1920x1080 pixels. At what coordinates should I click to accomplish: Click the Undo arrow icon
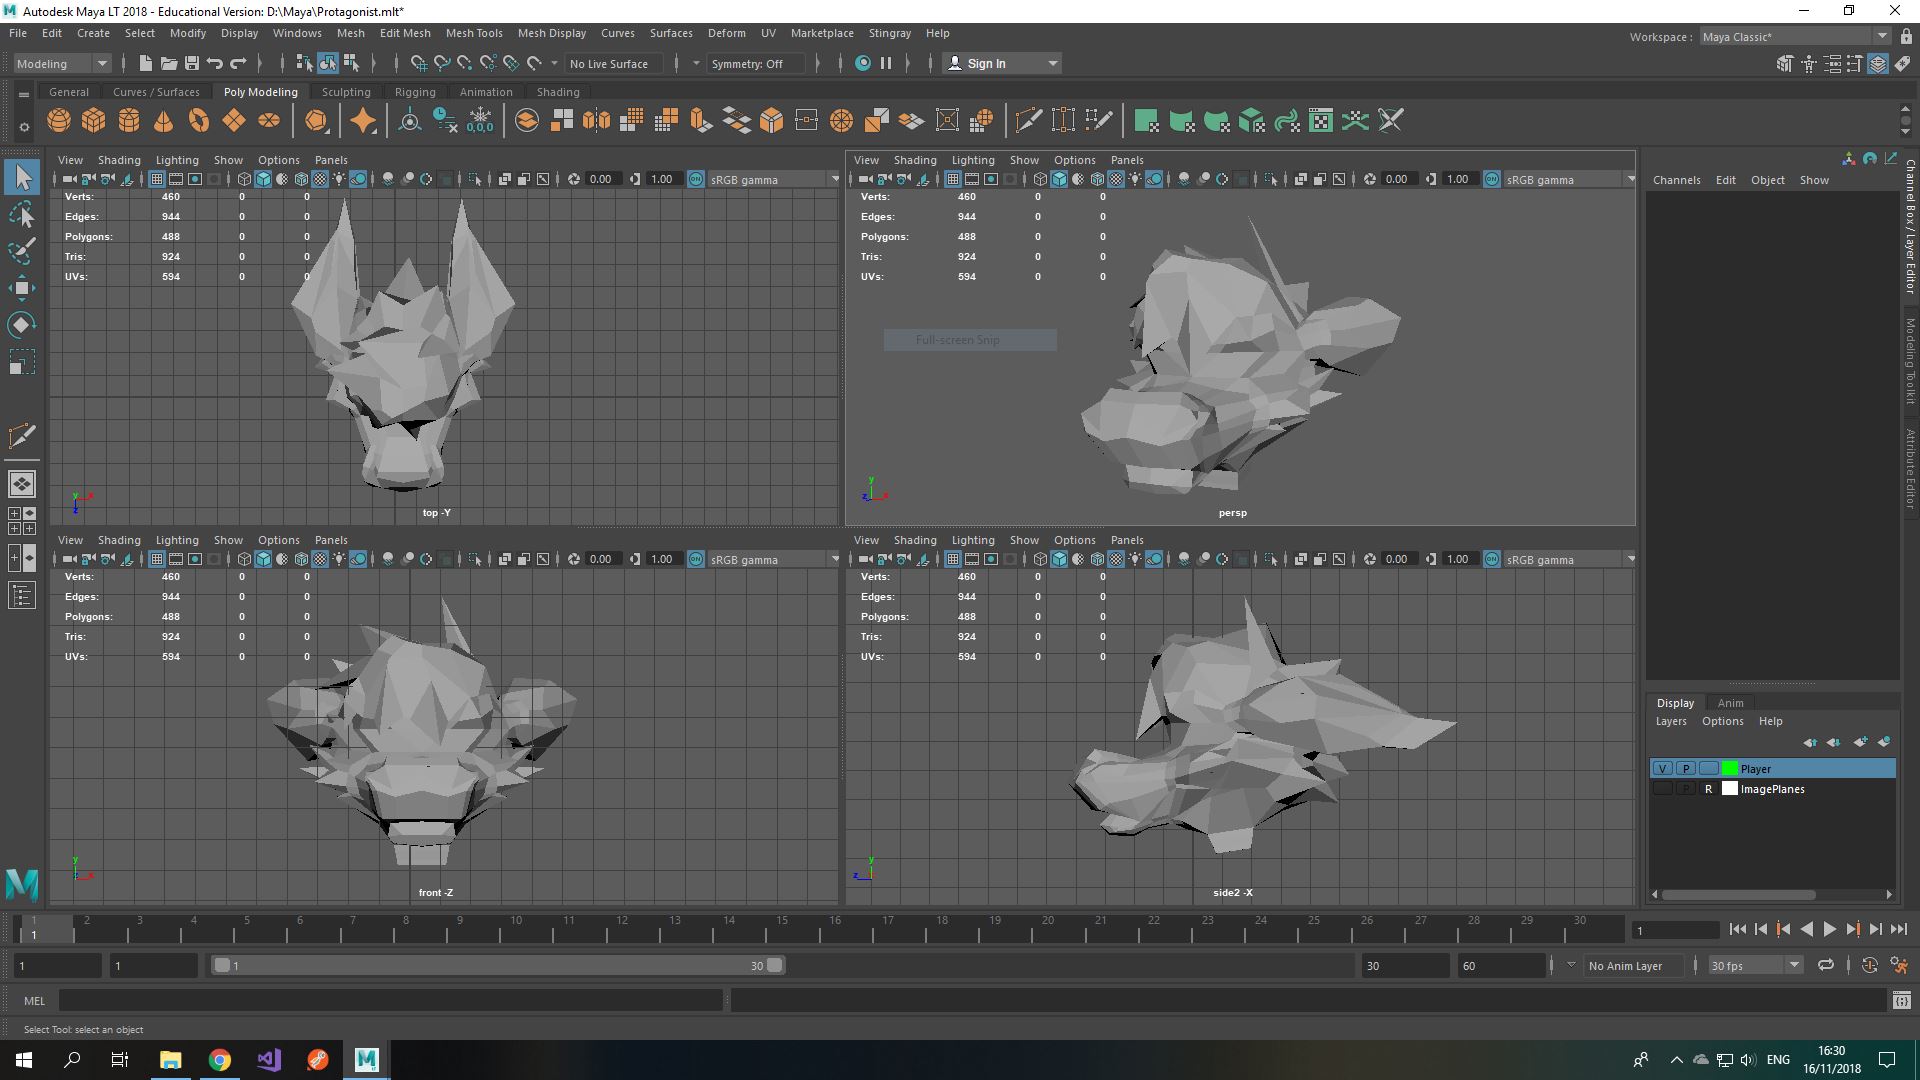pyautogui.click(x=215, y=63)
